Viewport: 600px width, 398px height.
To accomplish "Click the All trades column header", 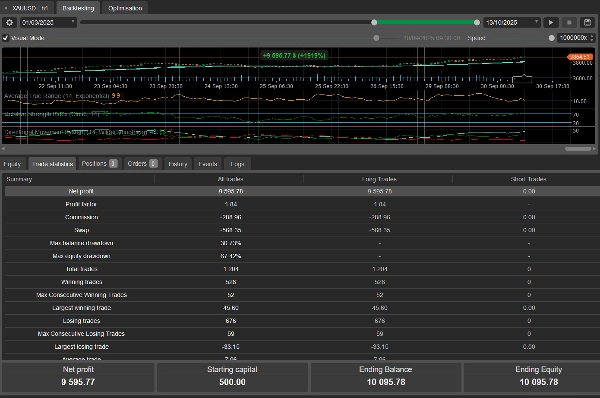I will 230,179.
